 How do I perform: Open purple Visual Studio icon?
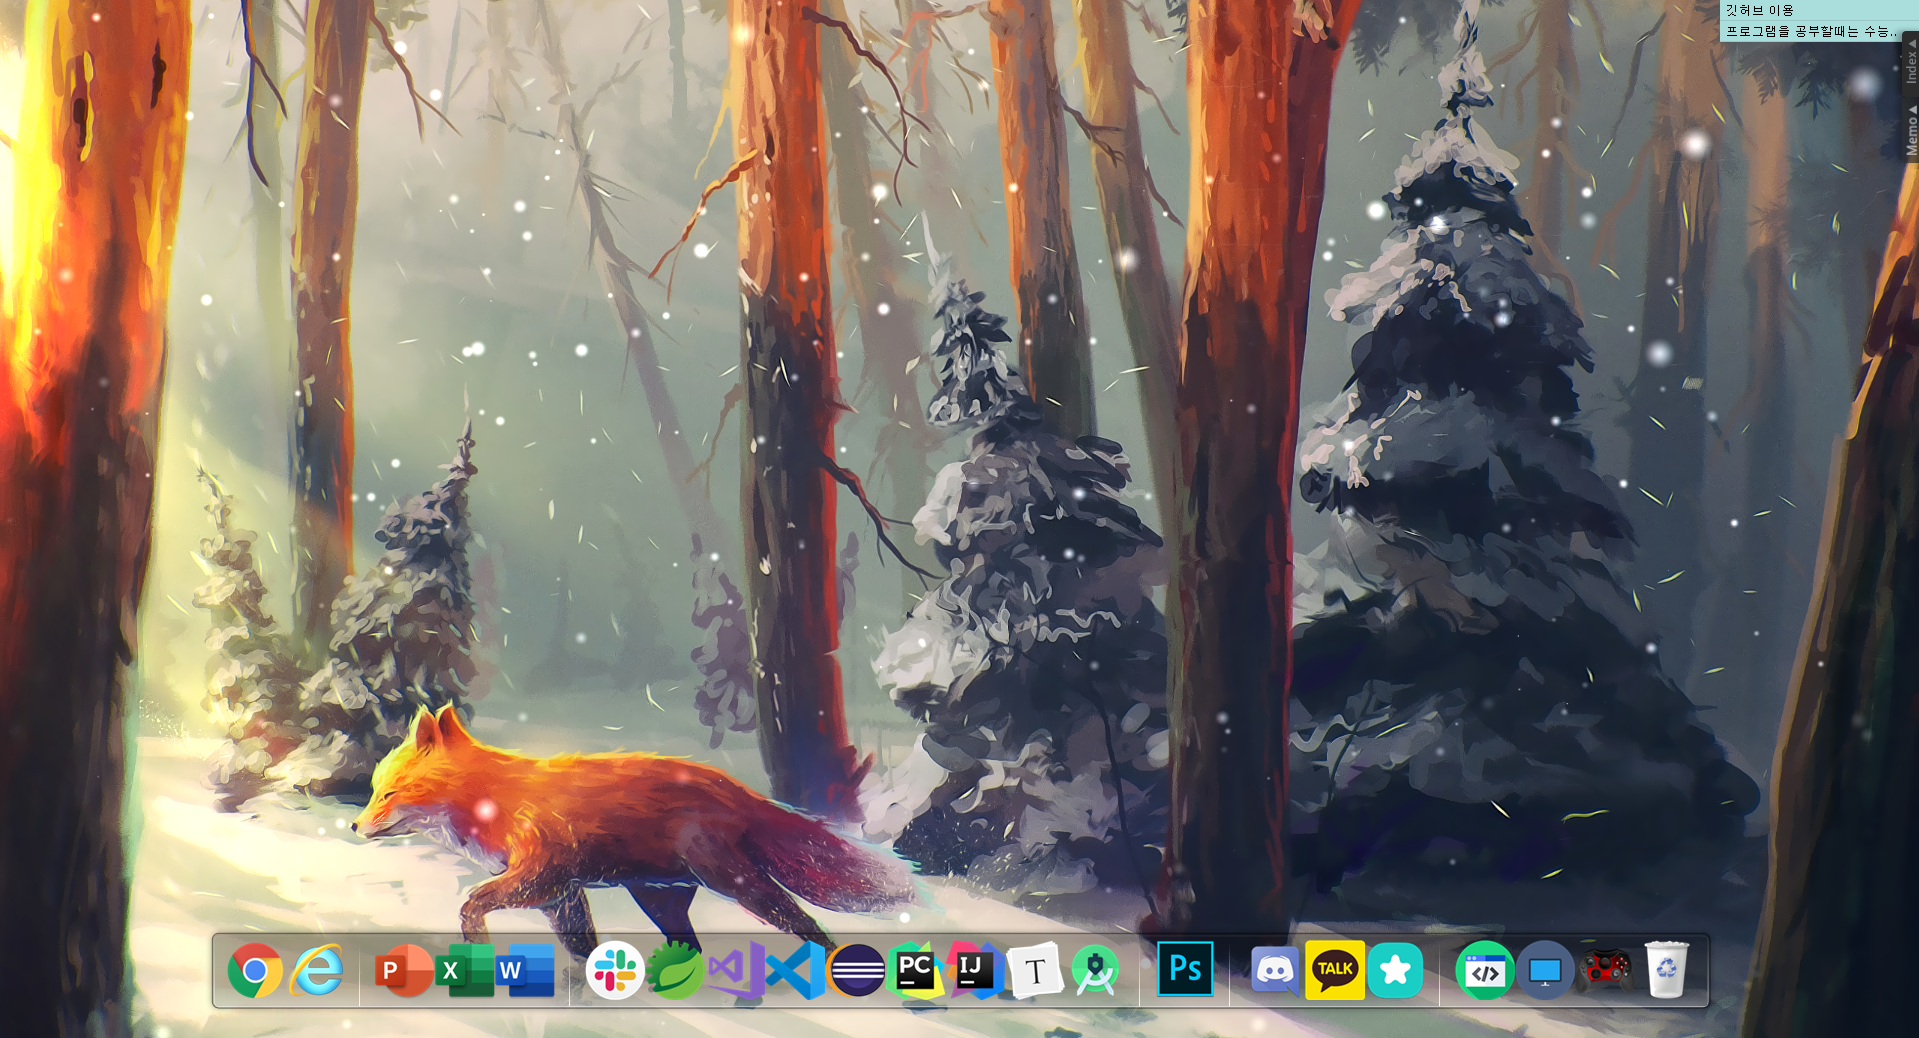point(736,970)
